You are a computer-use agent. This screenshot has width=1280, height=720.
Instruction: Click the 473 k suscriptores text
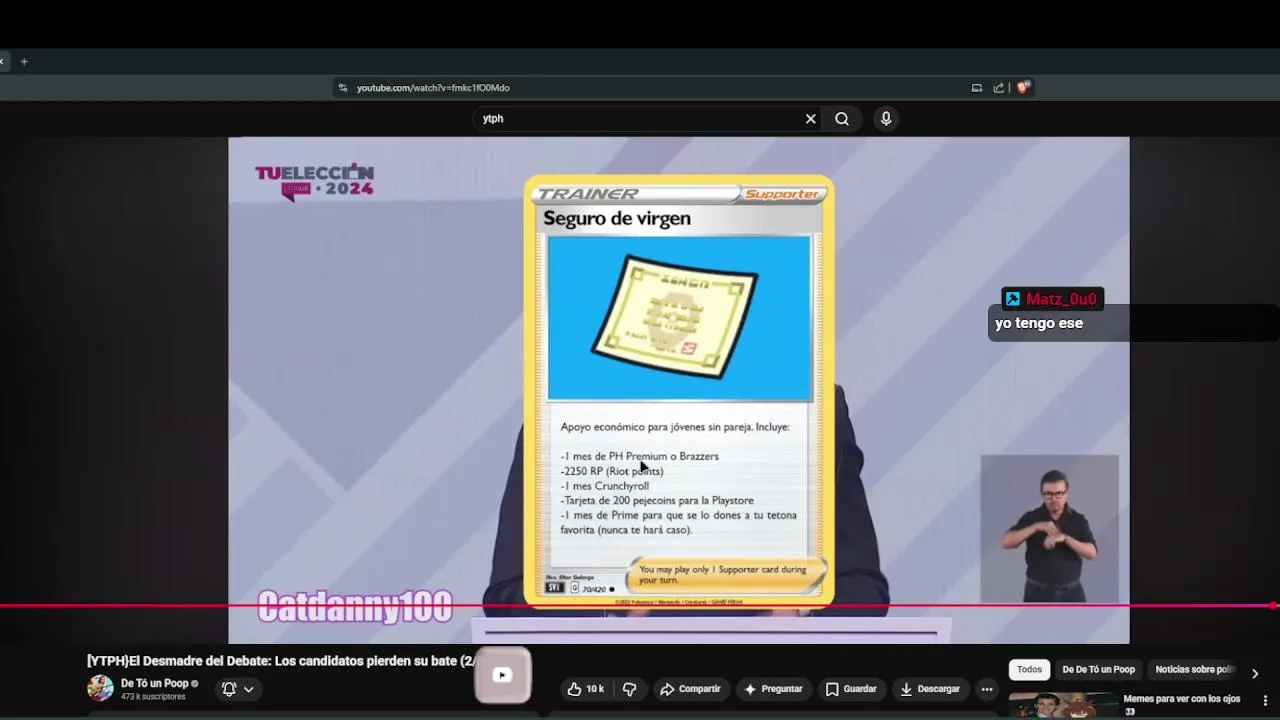[x=153, y=697]
